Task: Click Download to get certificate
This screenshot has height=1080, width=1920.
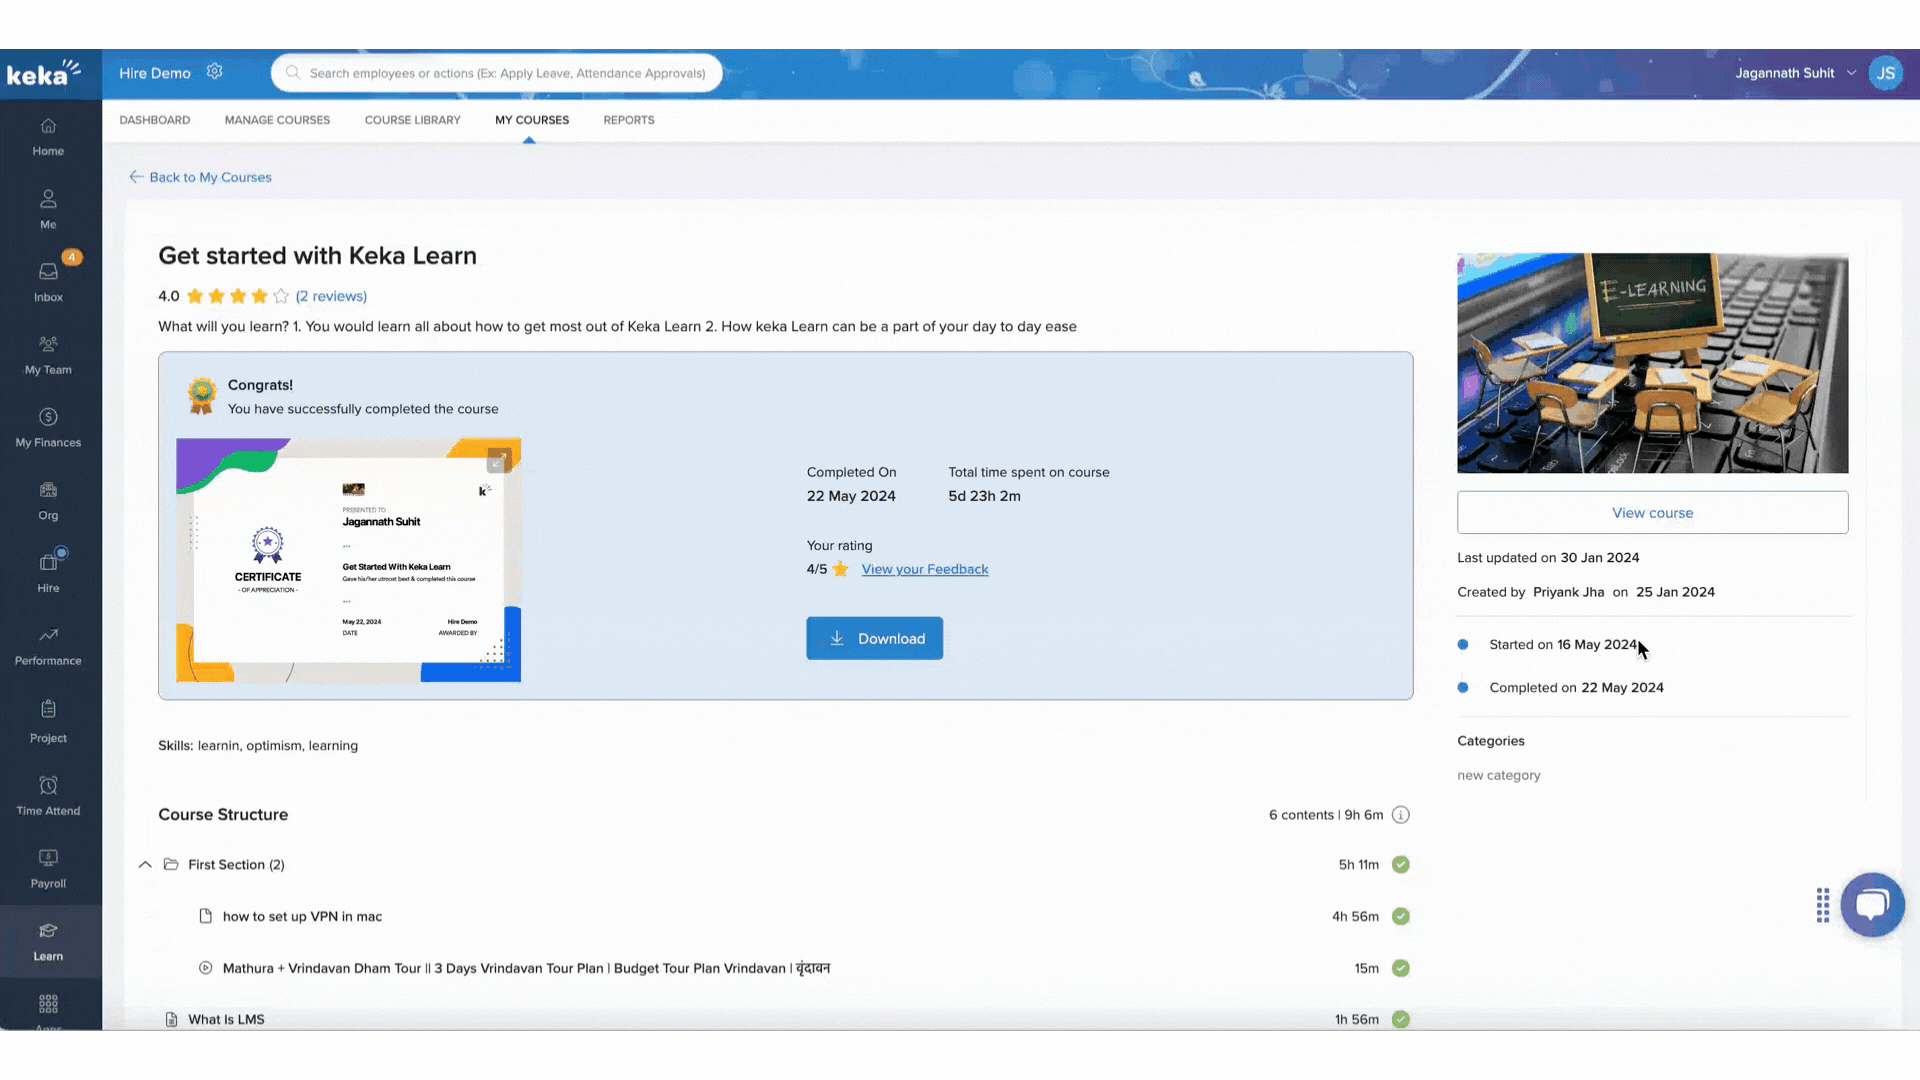Action: coord(876,638)
